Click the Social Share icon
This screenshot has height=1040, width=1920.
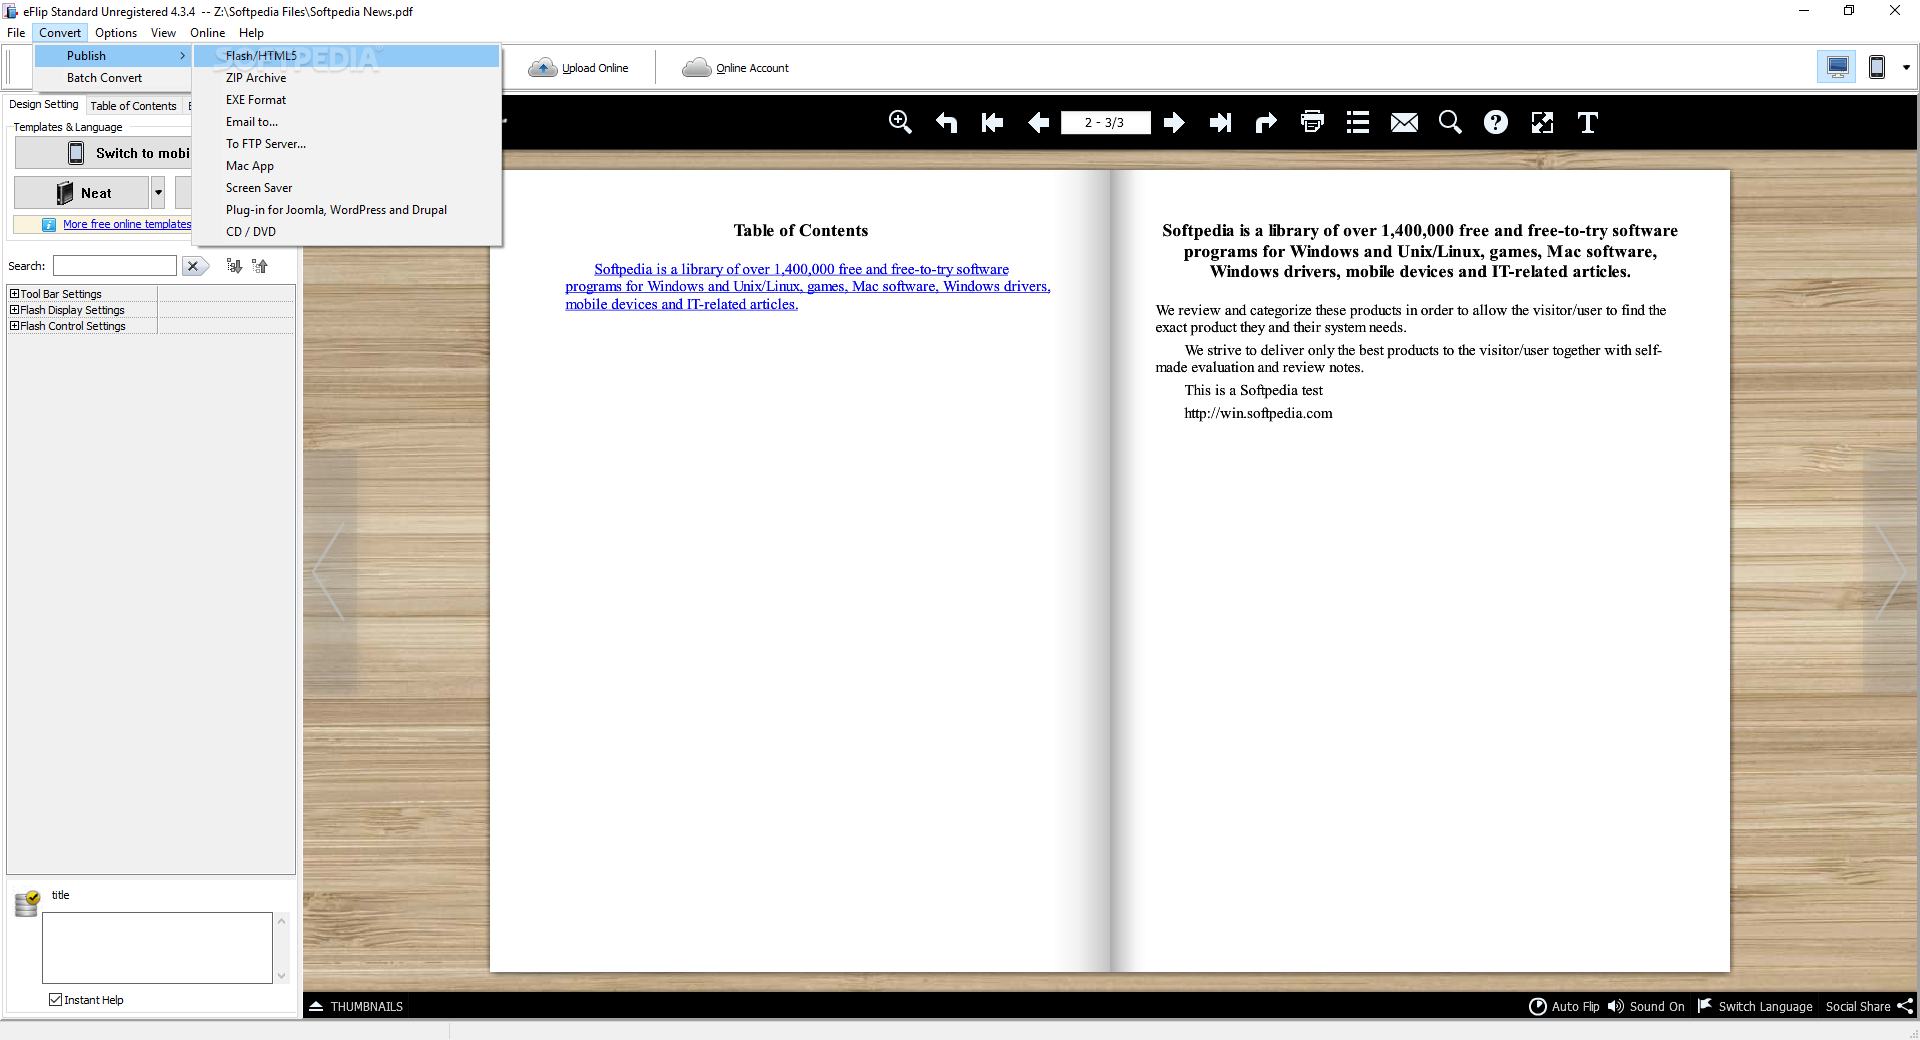coord(1905,1006)
